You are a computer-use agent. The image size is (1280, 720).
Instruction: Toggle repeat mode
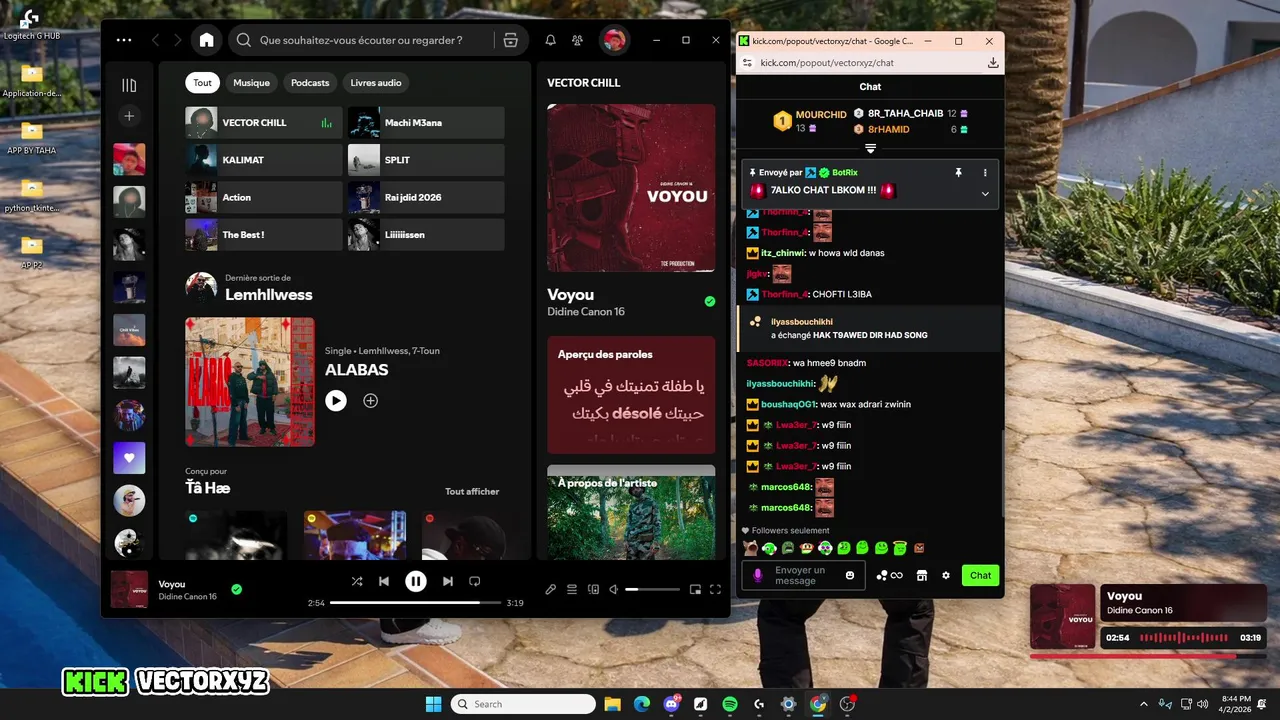click(475, 581)
